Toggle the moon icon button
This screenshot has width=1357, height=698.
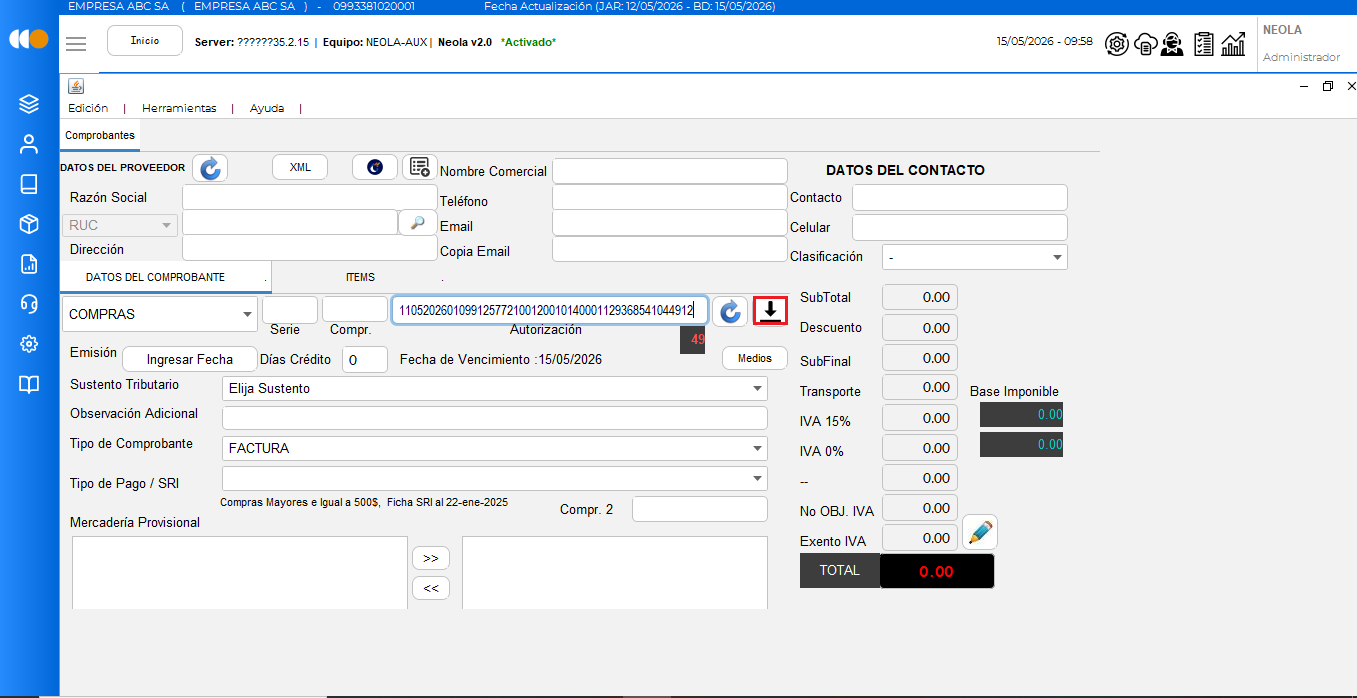point(375,167)
